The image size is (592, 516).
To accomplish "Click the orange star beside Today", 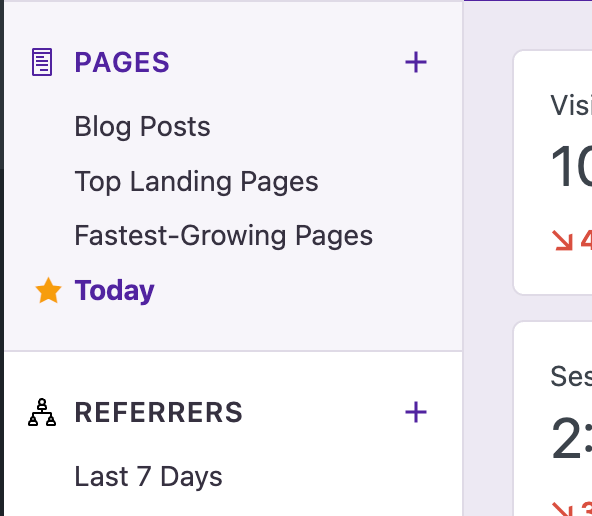I will pyautogui.click(x=48, y=290).
